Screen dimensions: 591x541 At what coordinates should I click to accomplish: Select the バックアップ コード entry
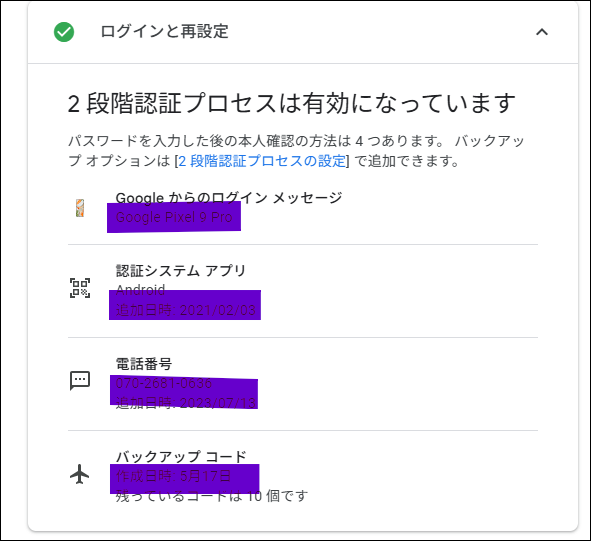303,477
